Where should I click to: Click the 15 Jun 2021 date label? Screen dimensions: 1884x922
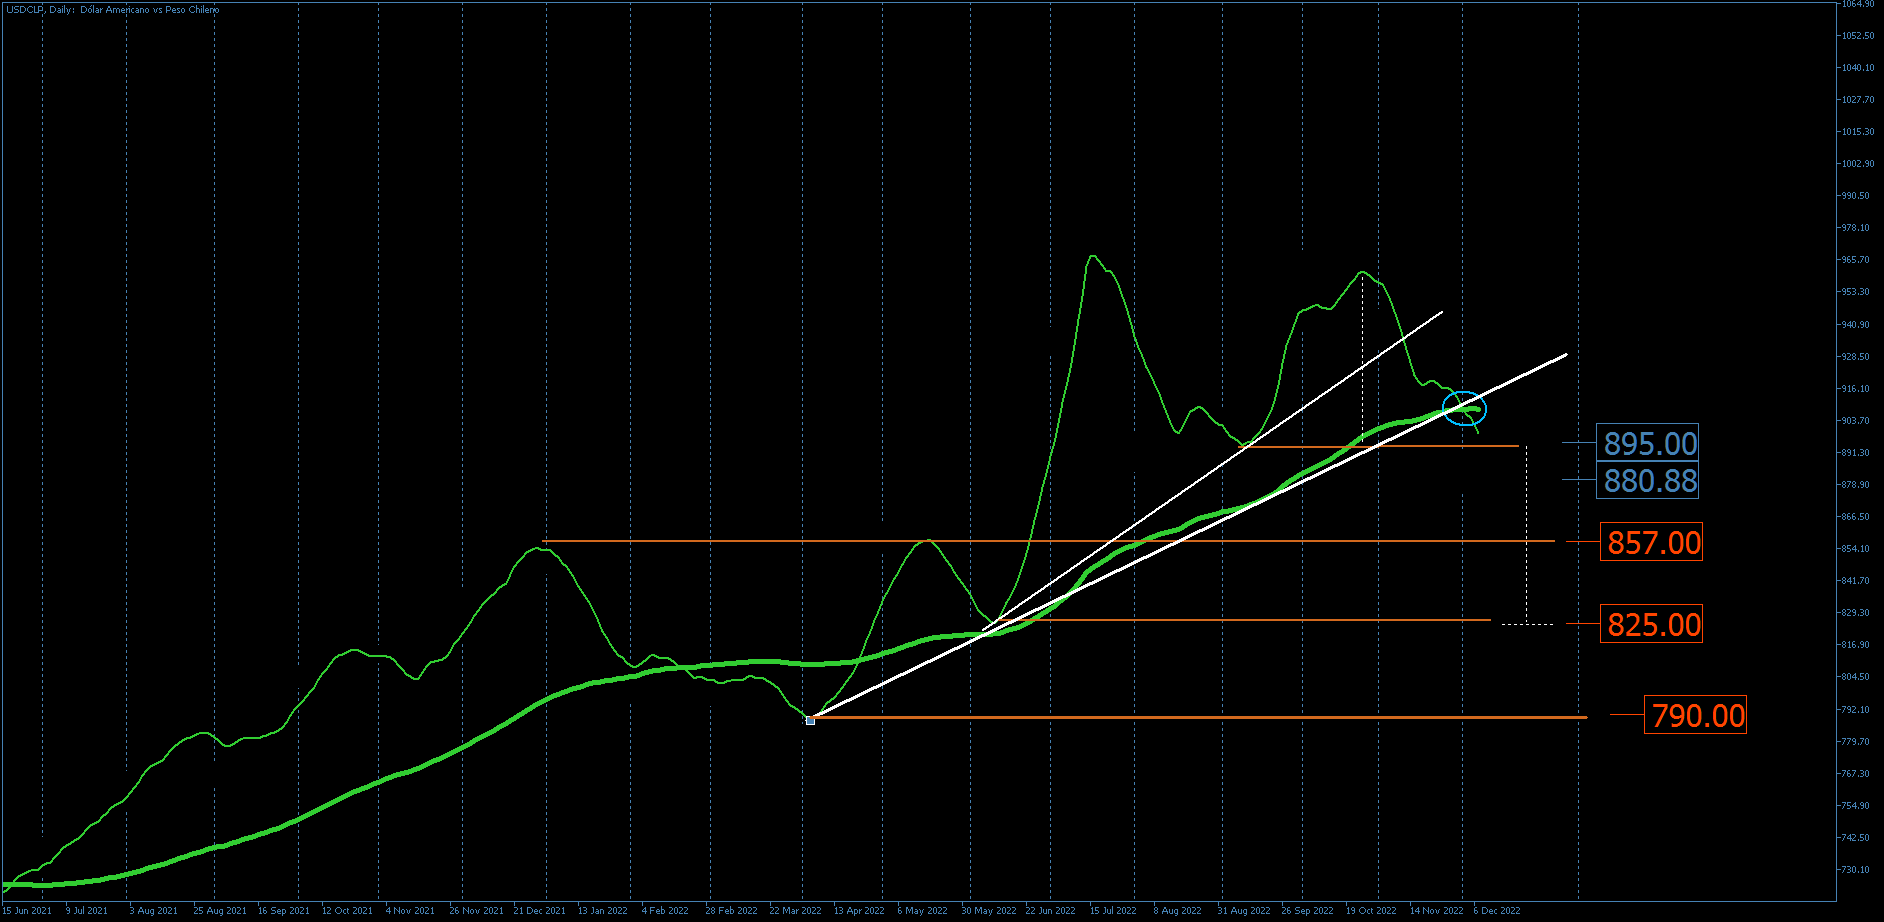click(27, 911)
